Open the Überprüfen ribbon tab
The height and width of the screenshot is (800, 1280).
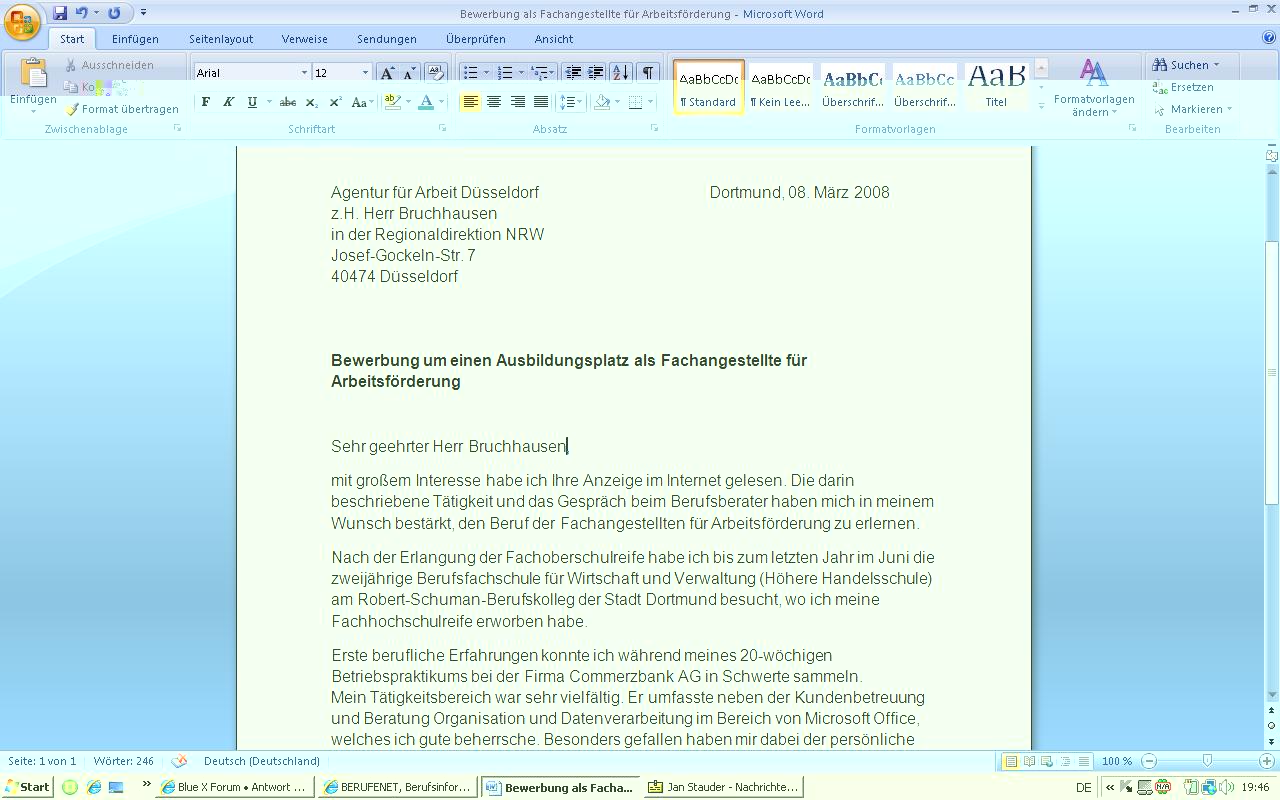[x=475, y=39]
